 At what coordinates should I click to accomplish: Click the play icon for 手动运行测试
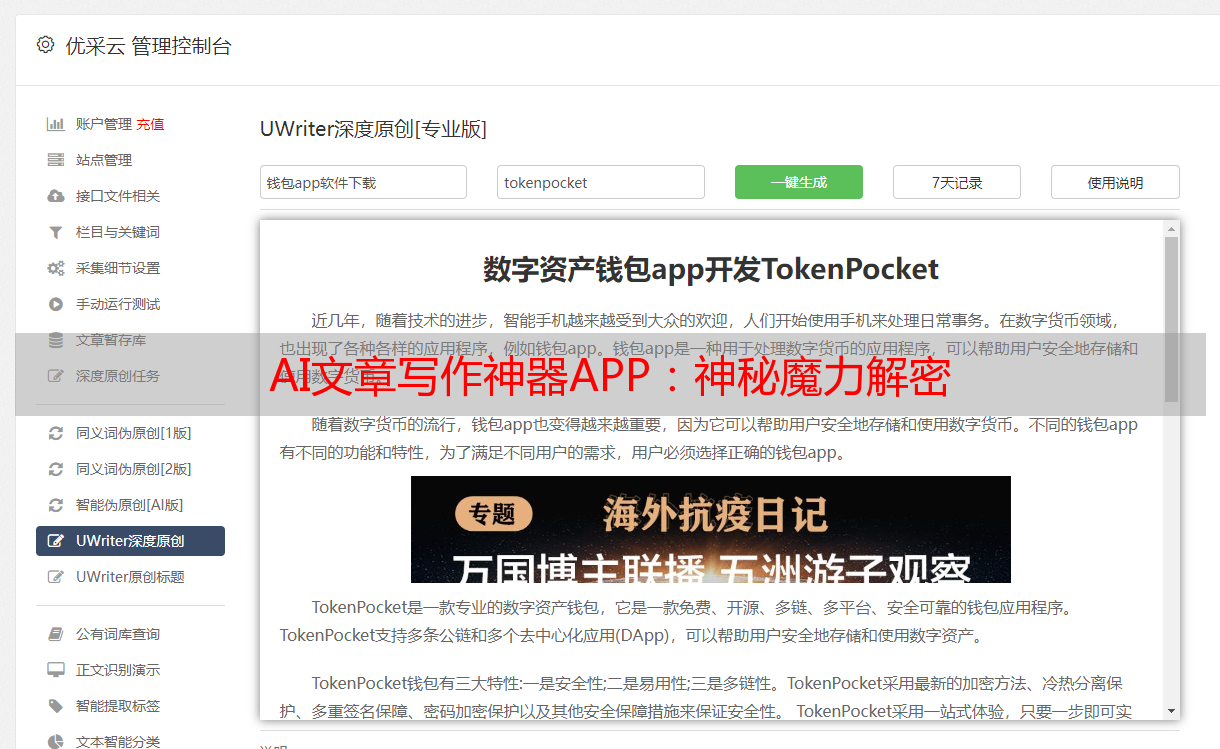coord(56,304)
